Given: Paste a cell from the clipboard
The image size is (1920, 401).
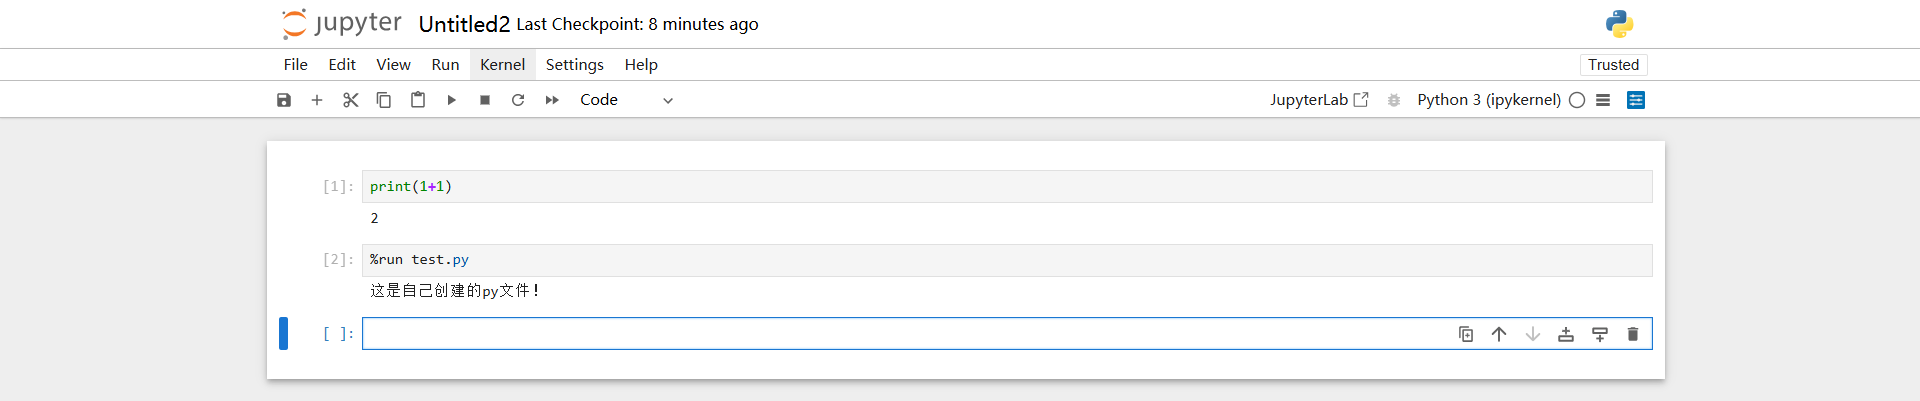Looking at the screenshot, I should (418, 100).
